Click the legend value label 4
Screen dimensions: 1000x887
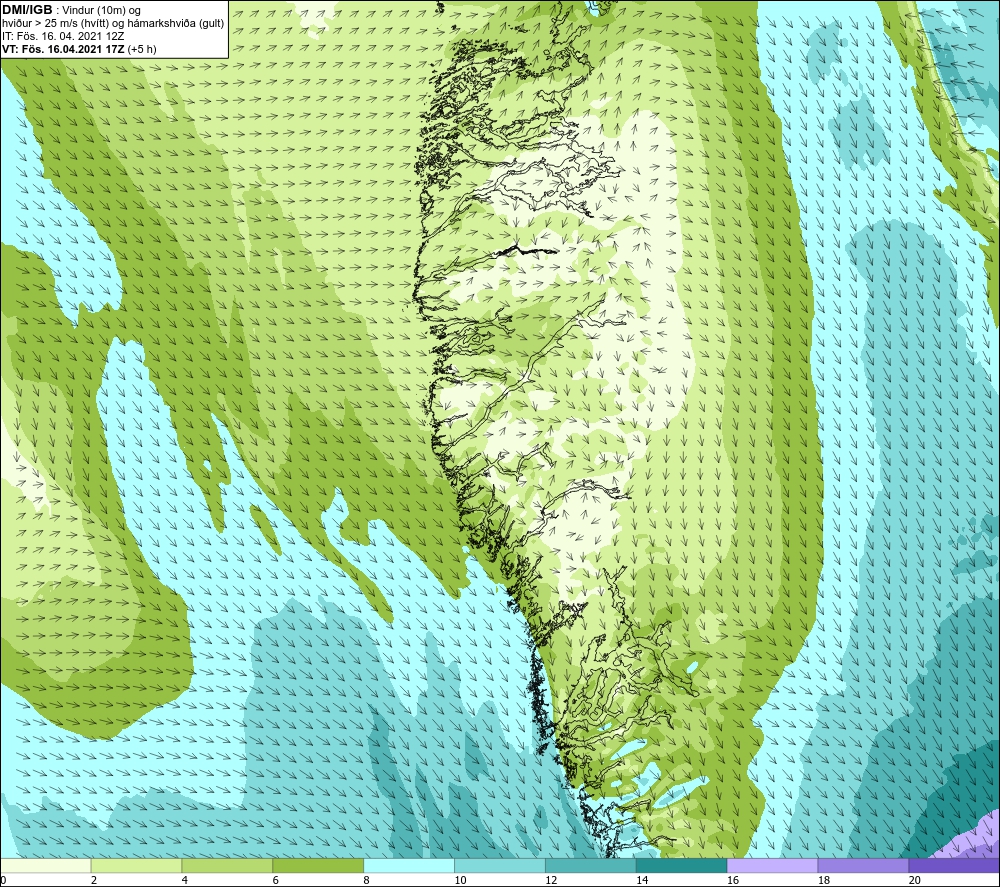tap(184, 880)
